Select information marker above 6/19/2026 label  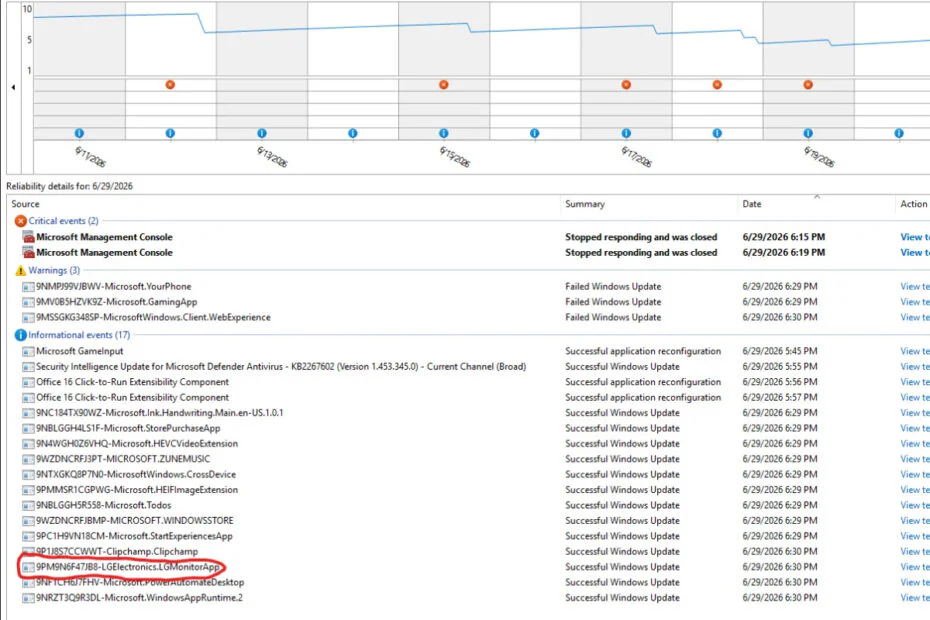click(808, 133)
